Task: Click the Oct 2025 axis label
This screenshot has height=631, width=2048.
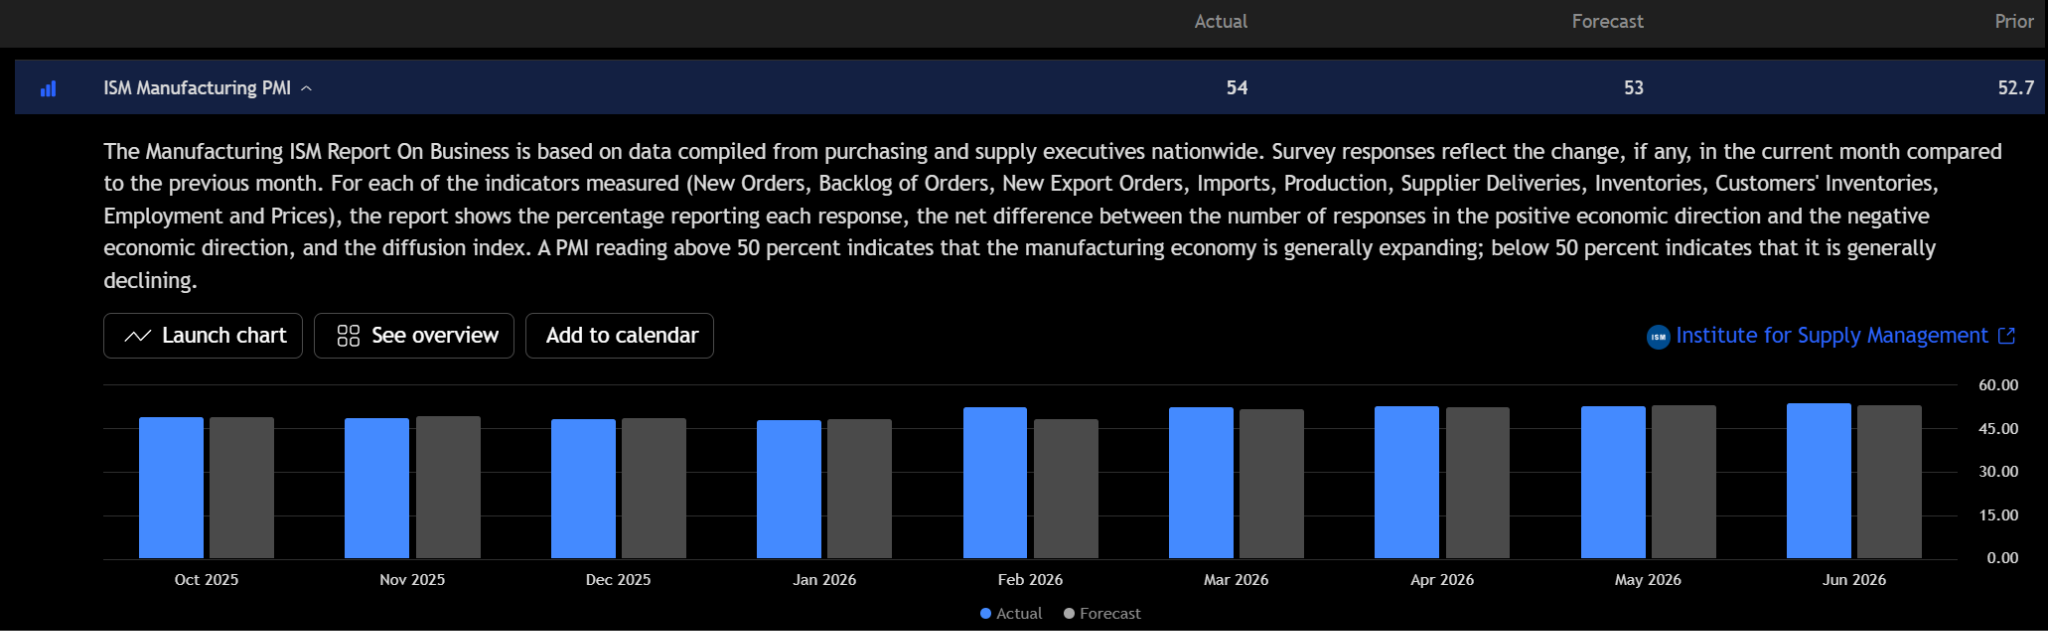Action: tap(207, 580)
